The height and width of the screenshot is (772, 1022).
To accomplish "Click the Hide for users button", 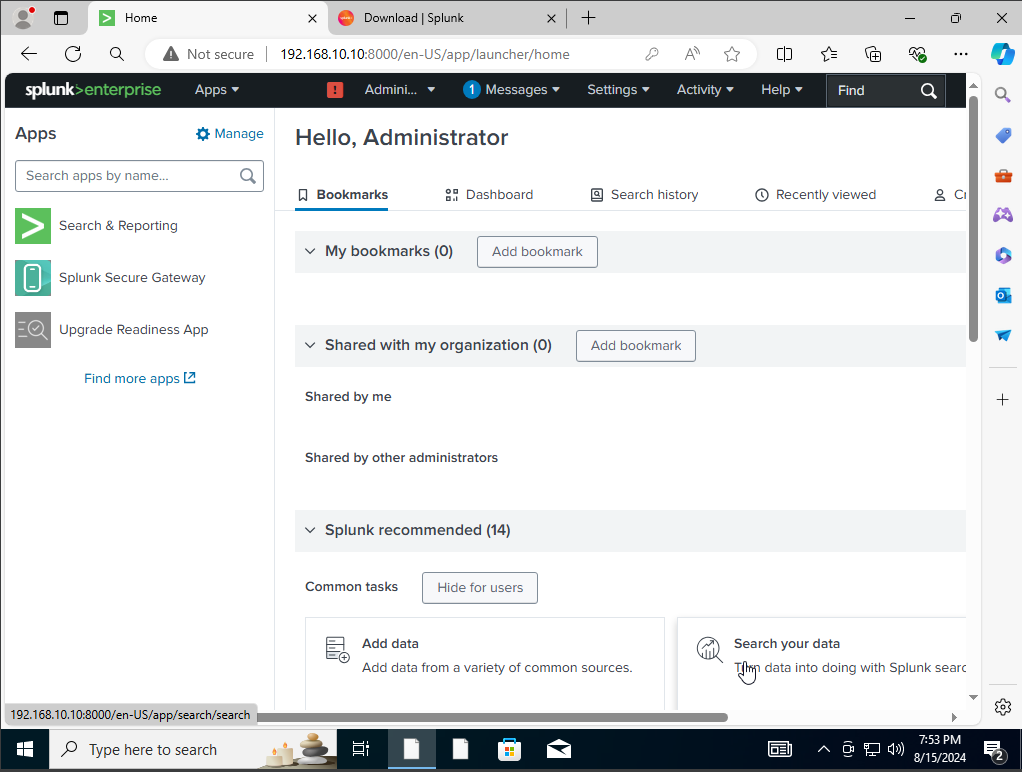I will 480,588.
